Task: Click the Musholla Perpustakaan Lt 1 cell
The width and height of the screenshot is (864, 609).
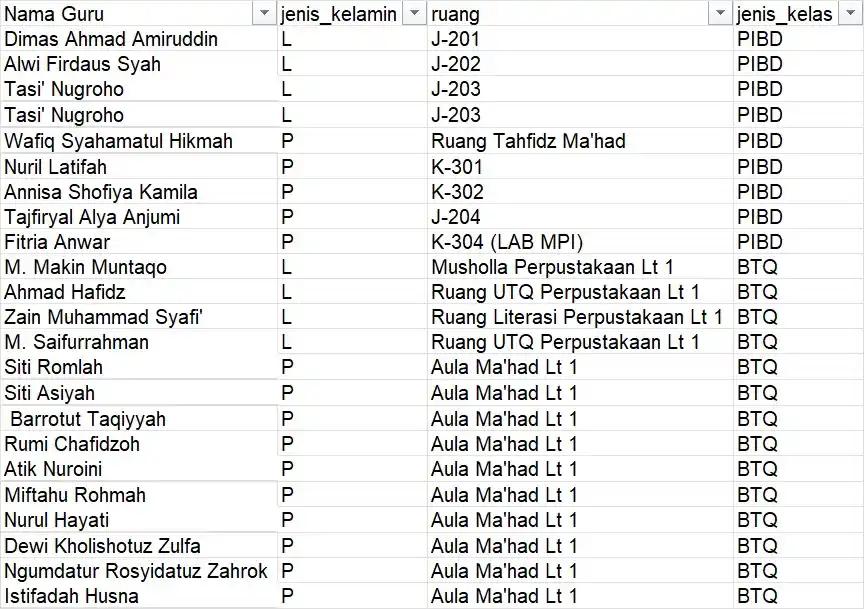Action: [580, 267]
